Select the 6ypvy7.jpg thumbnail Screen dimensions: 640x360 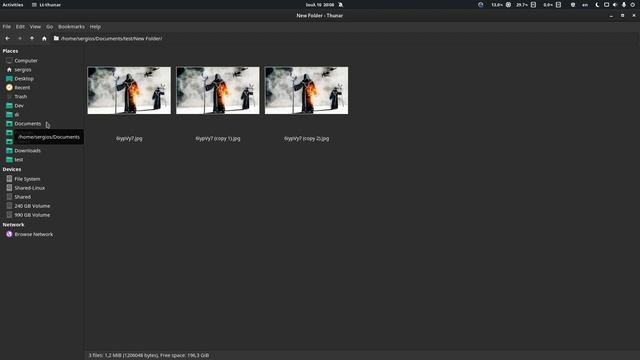point(129,90)
